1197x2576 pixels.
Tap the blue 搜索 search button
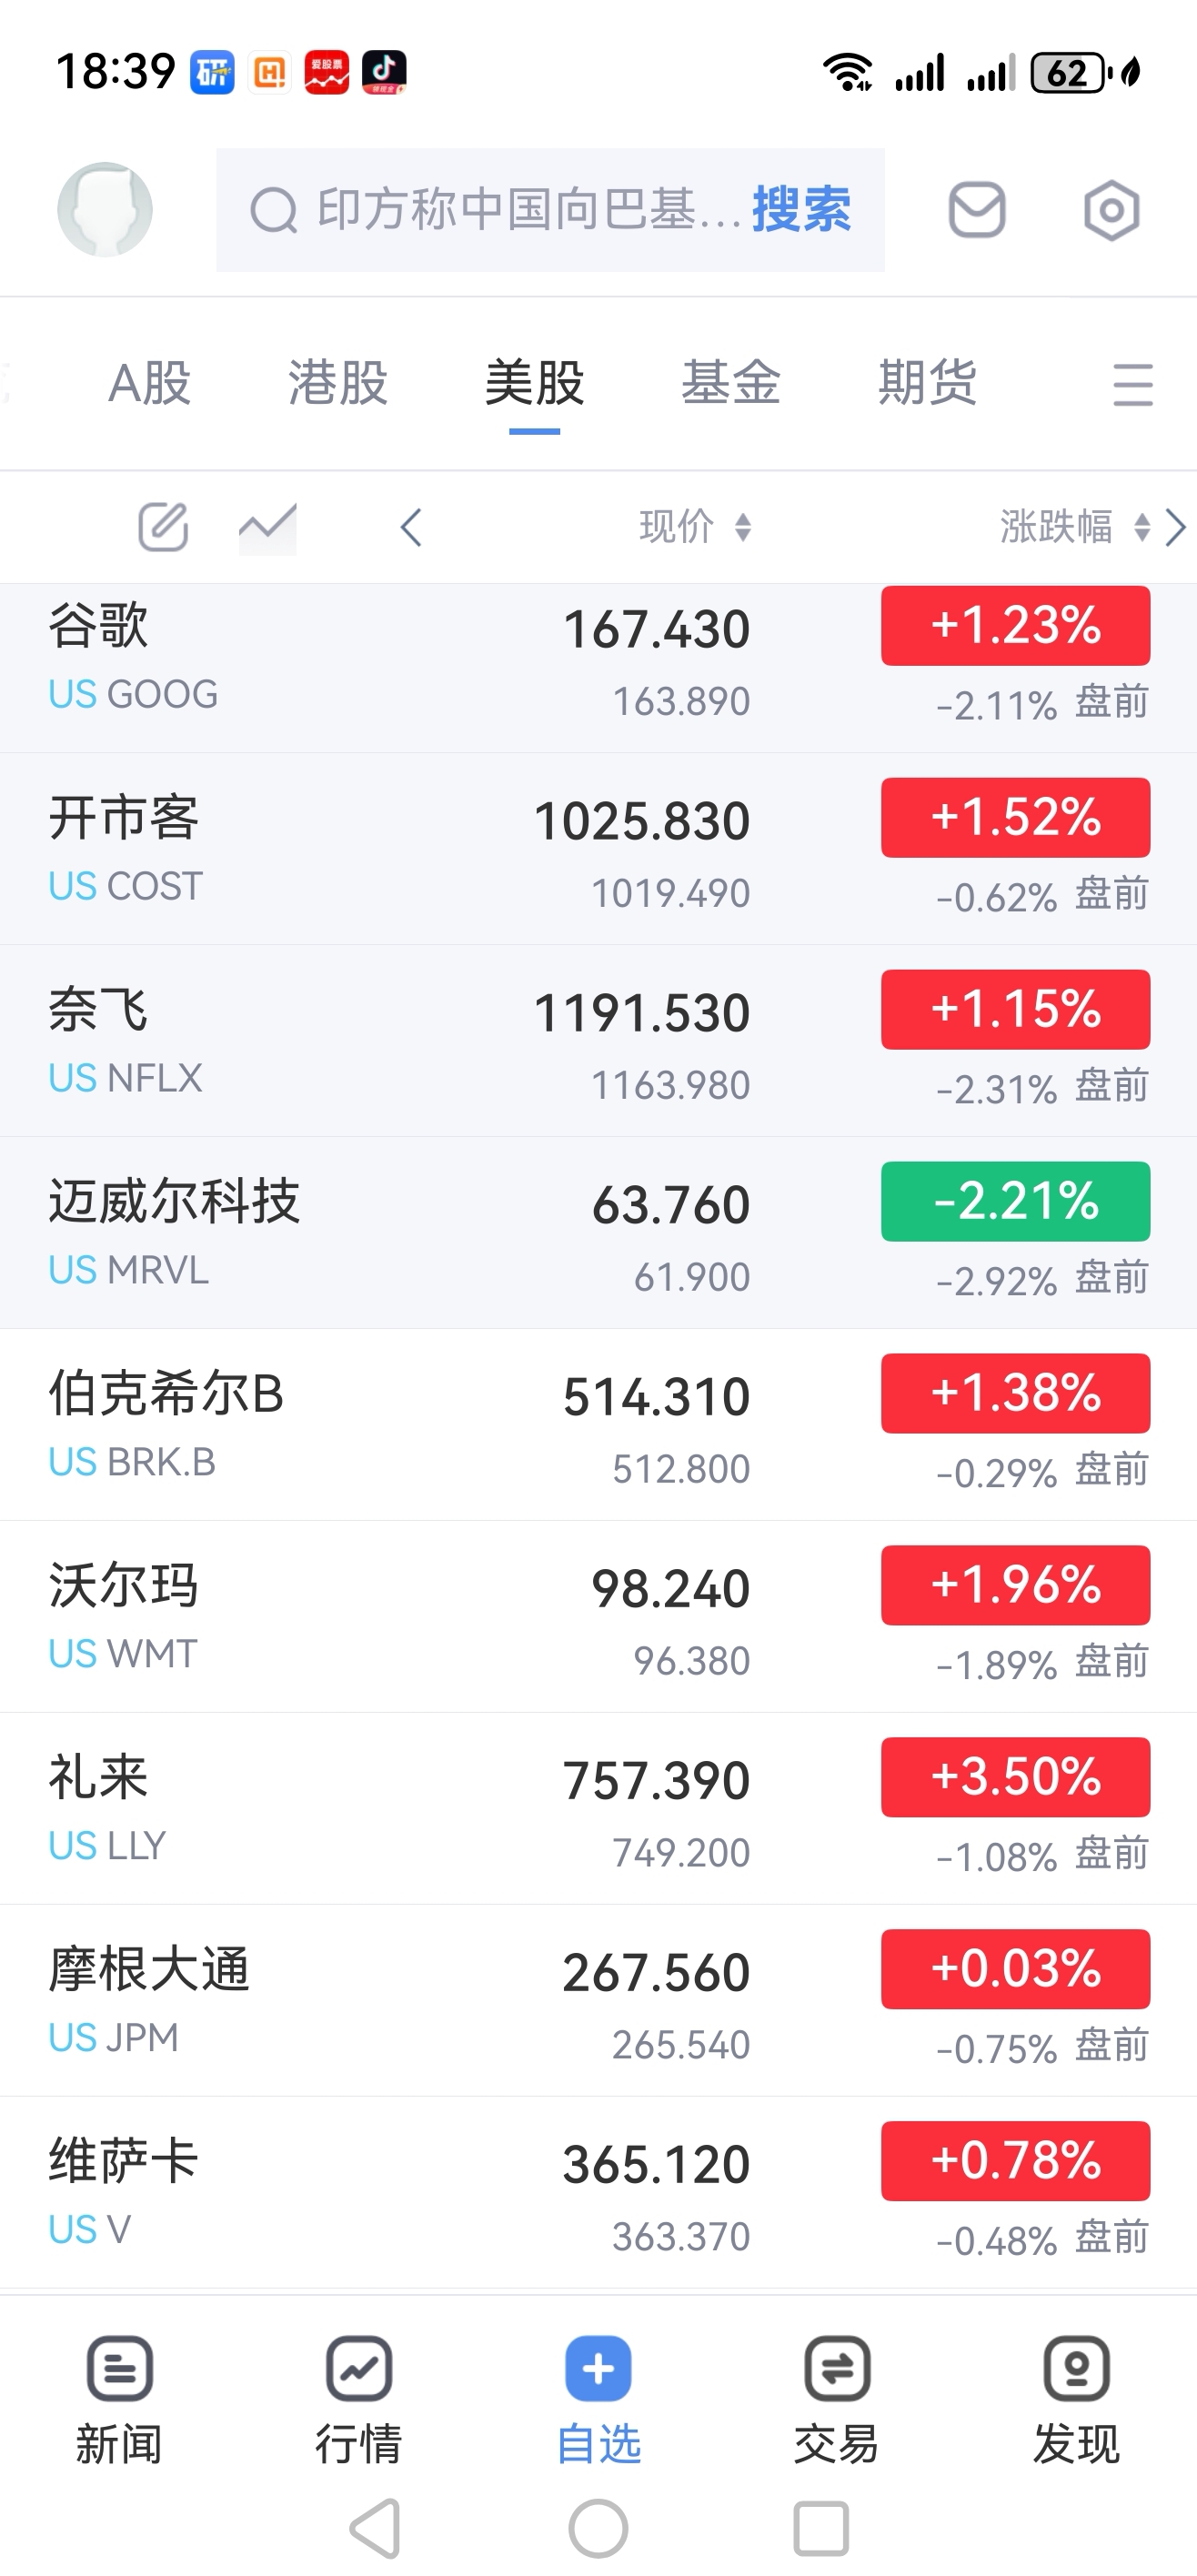click(801, 210)
